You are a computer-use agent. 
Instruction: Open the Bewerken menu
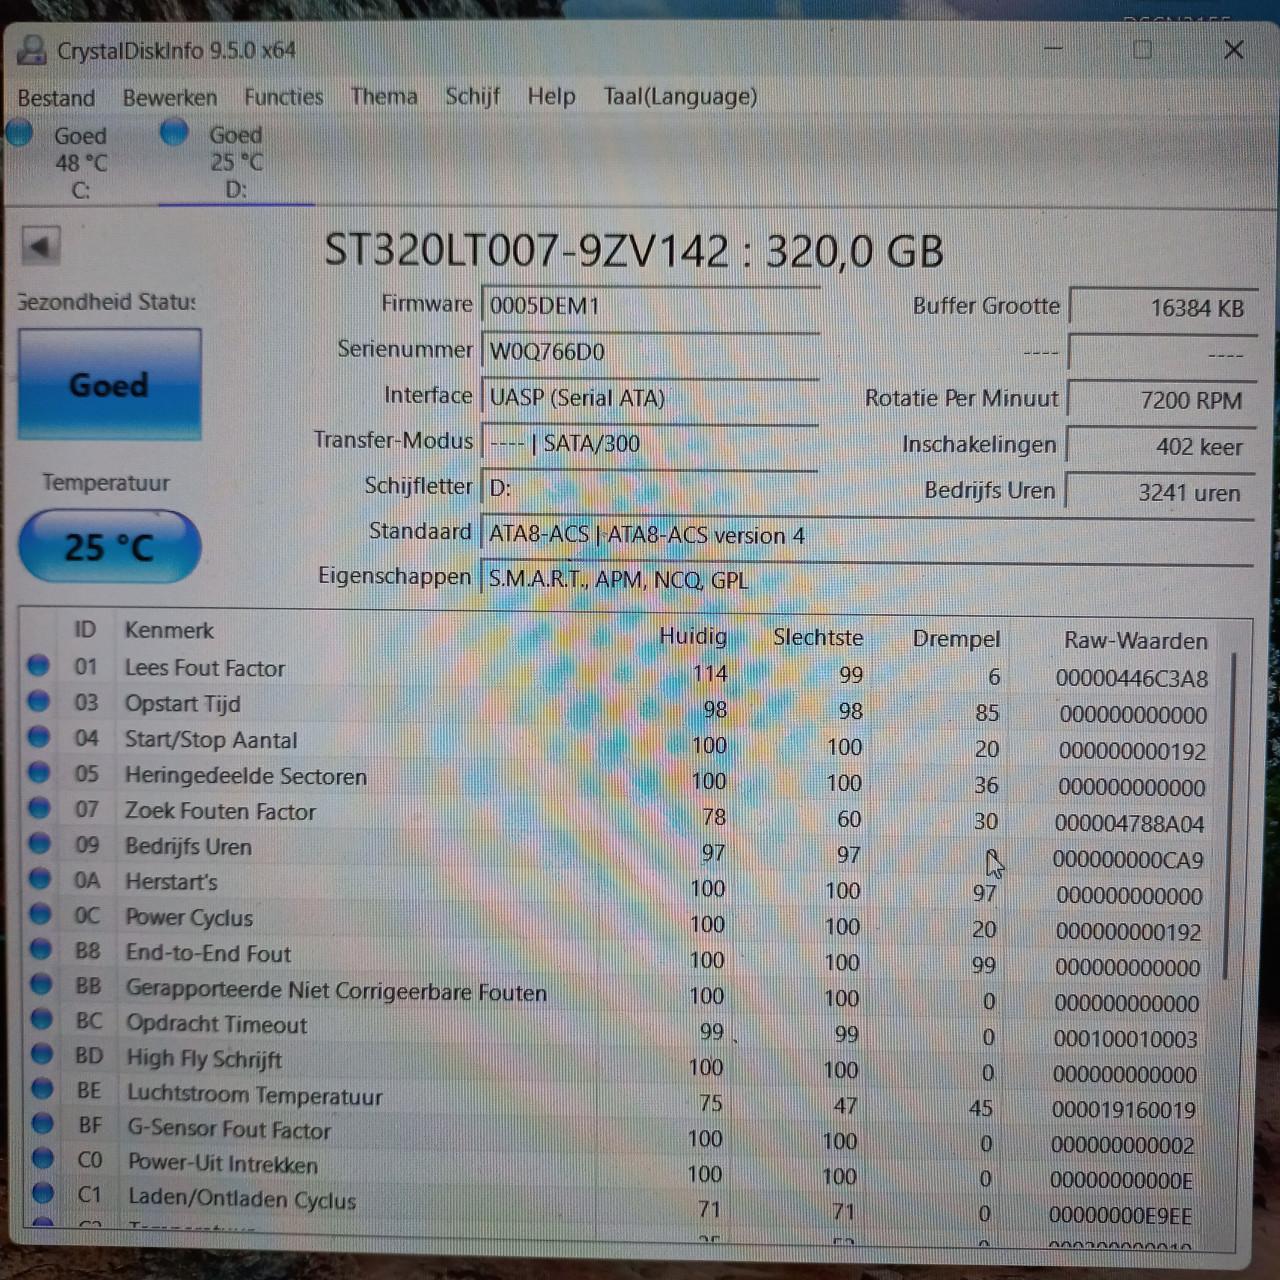pos(169,97)
